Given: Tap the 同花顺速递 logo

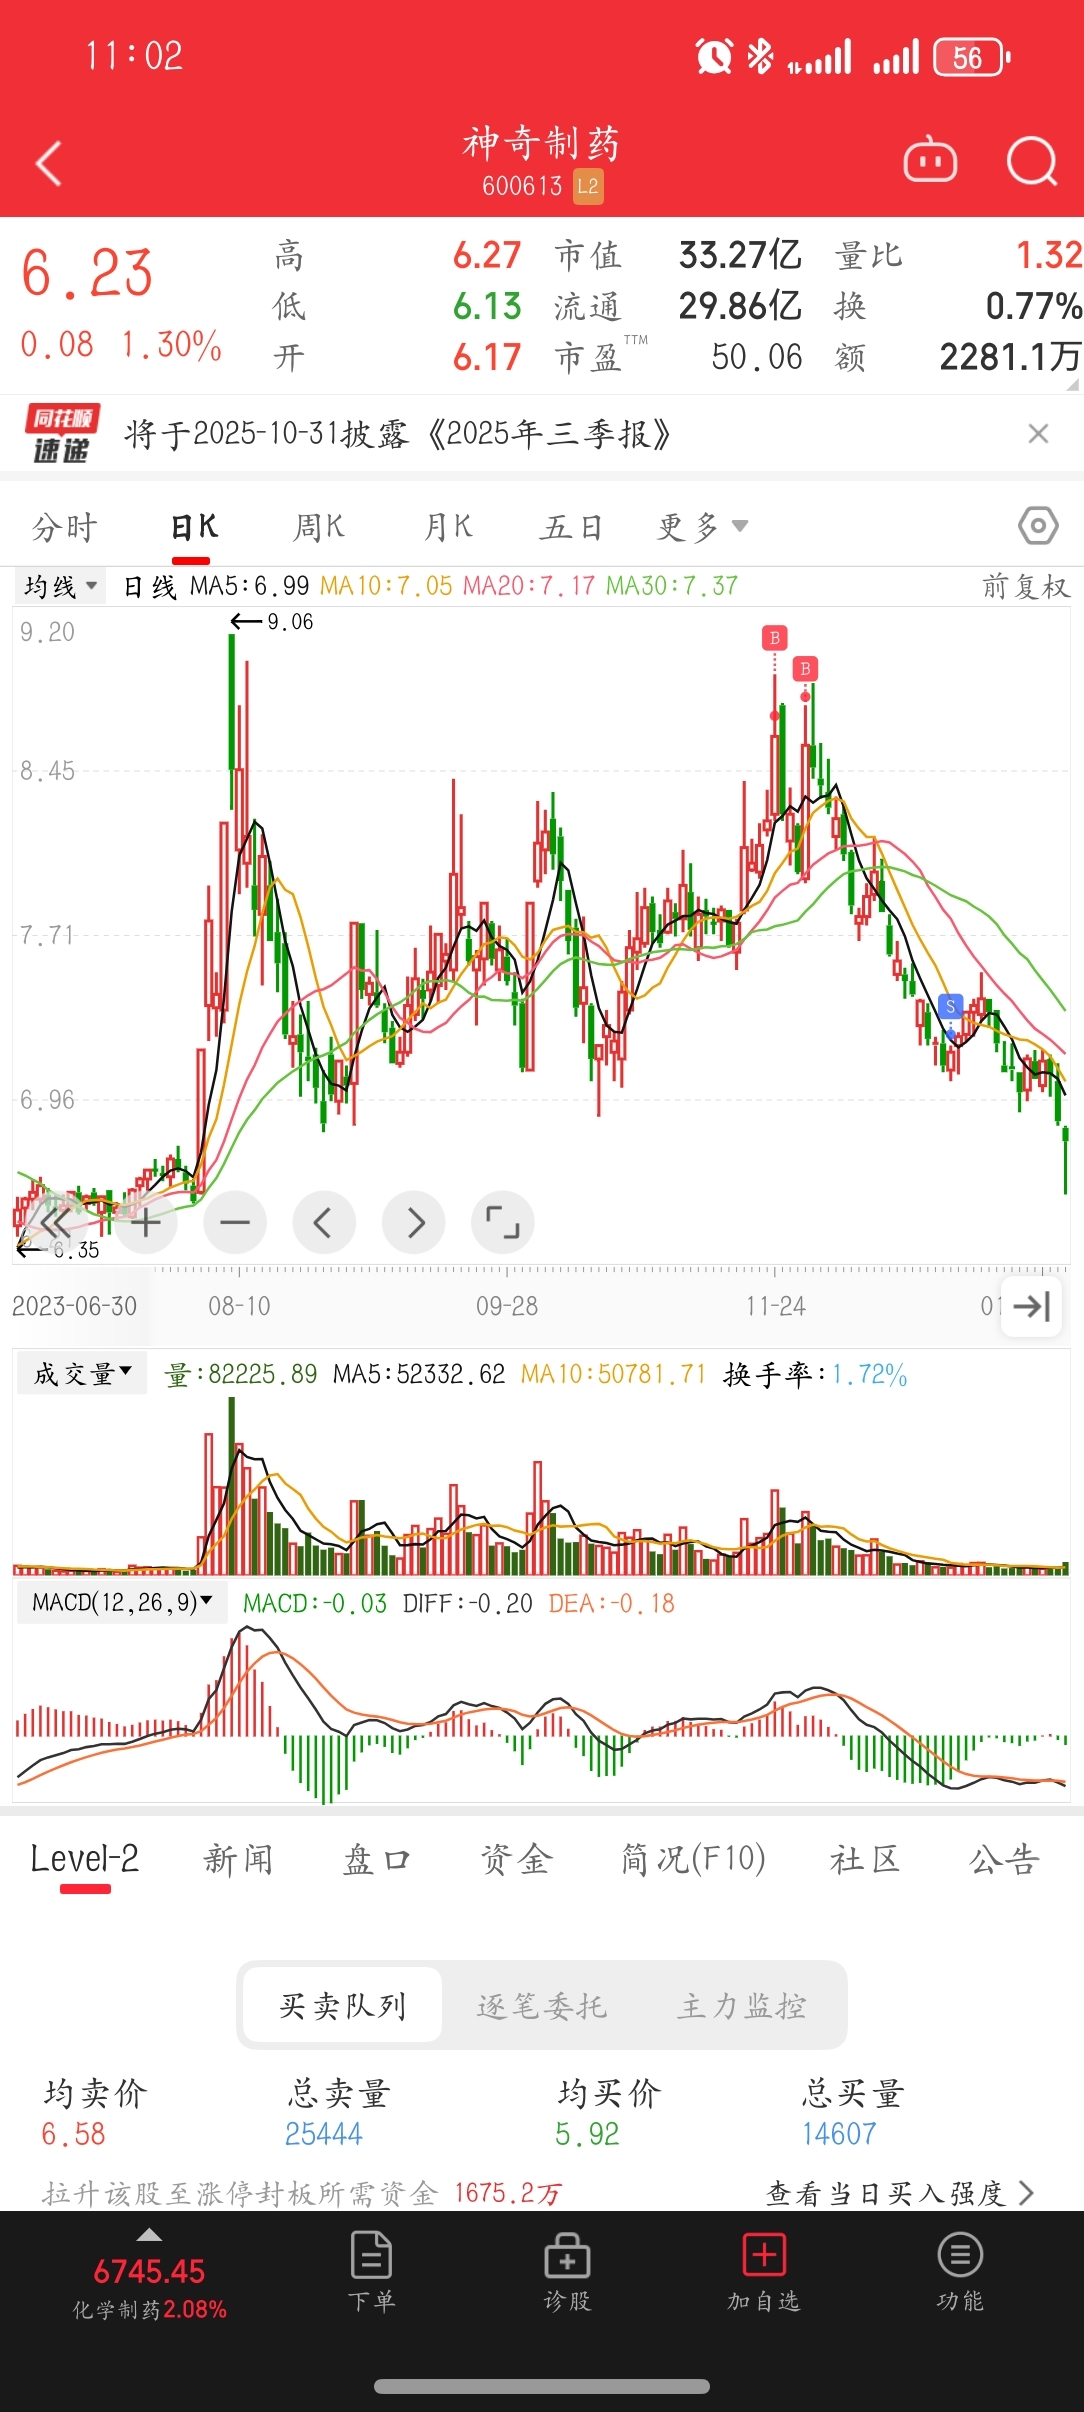Looking at the screenshot, I should pyautogui.click(x=62, y=434).
